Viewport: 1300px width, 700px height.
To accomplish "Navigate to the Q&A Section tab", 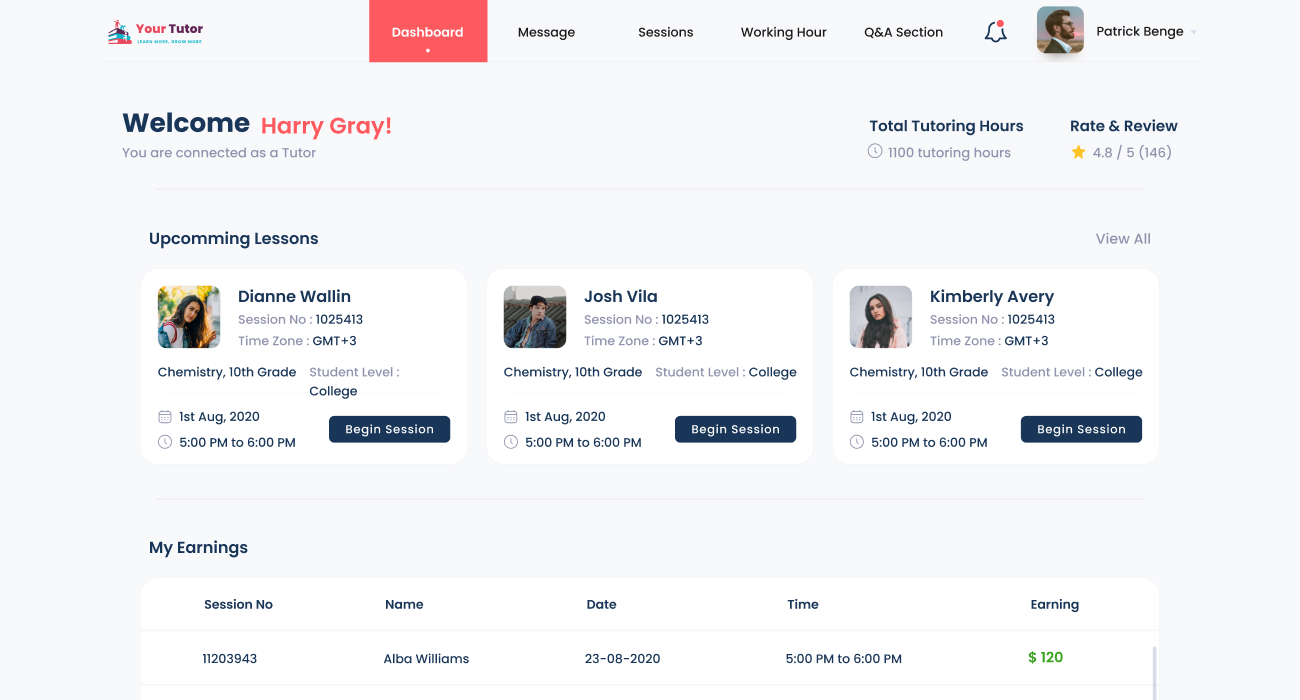I will point(903,32).
